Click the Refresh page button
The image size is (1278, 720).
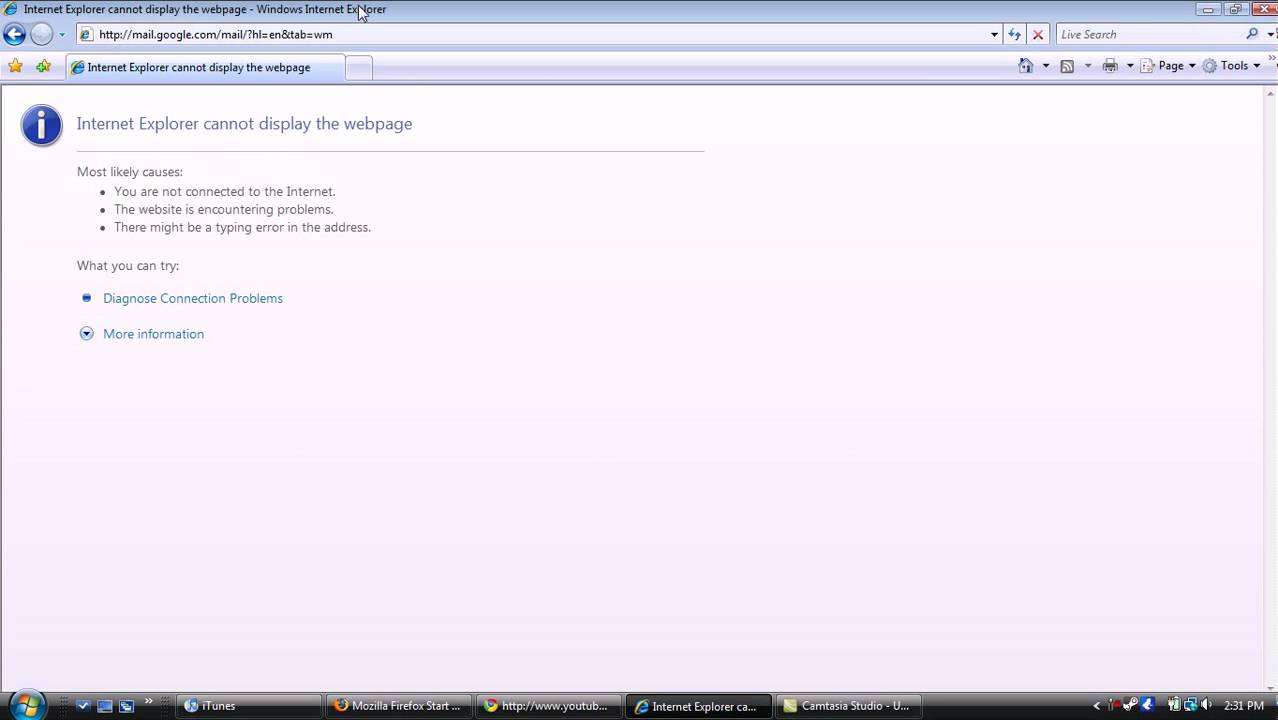coord(1015,34)
